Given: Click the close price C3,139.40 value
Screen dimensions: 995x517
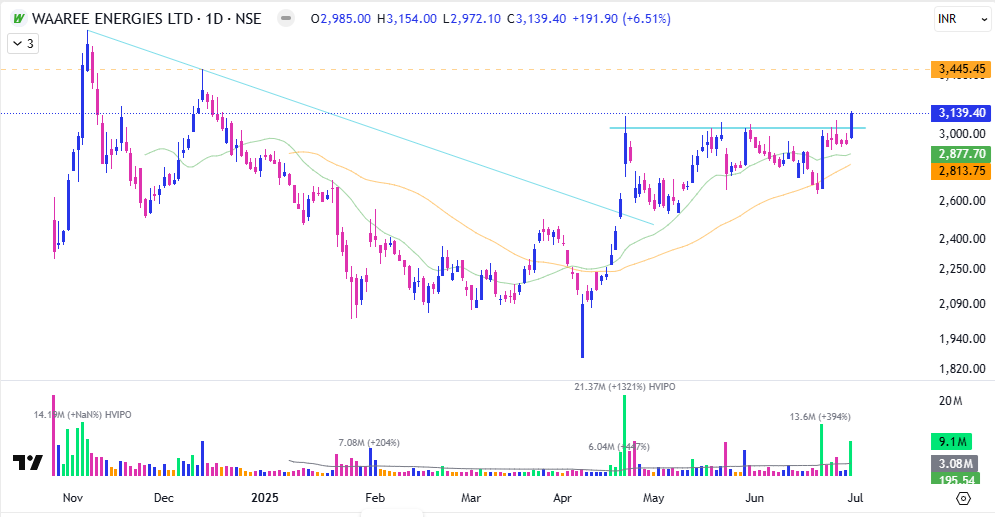Looking at the screenshot, I should point(536,18).
